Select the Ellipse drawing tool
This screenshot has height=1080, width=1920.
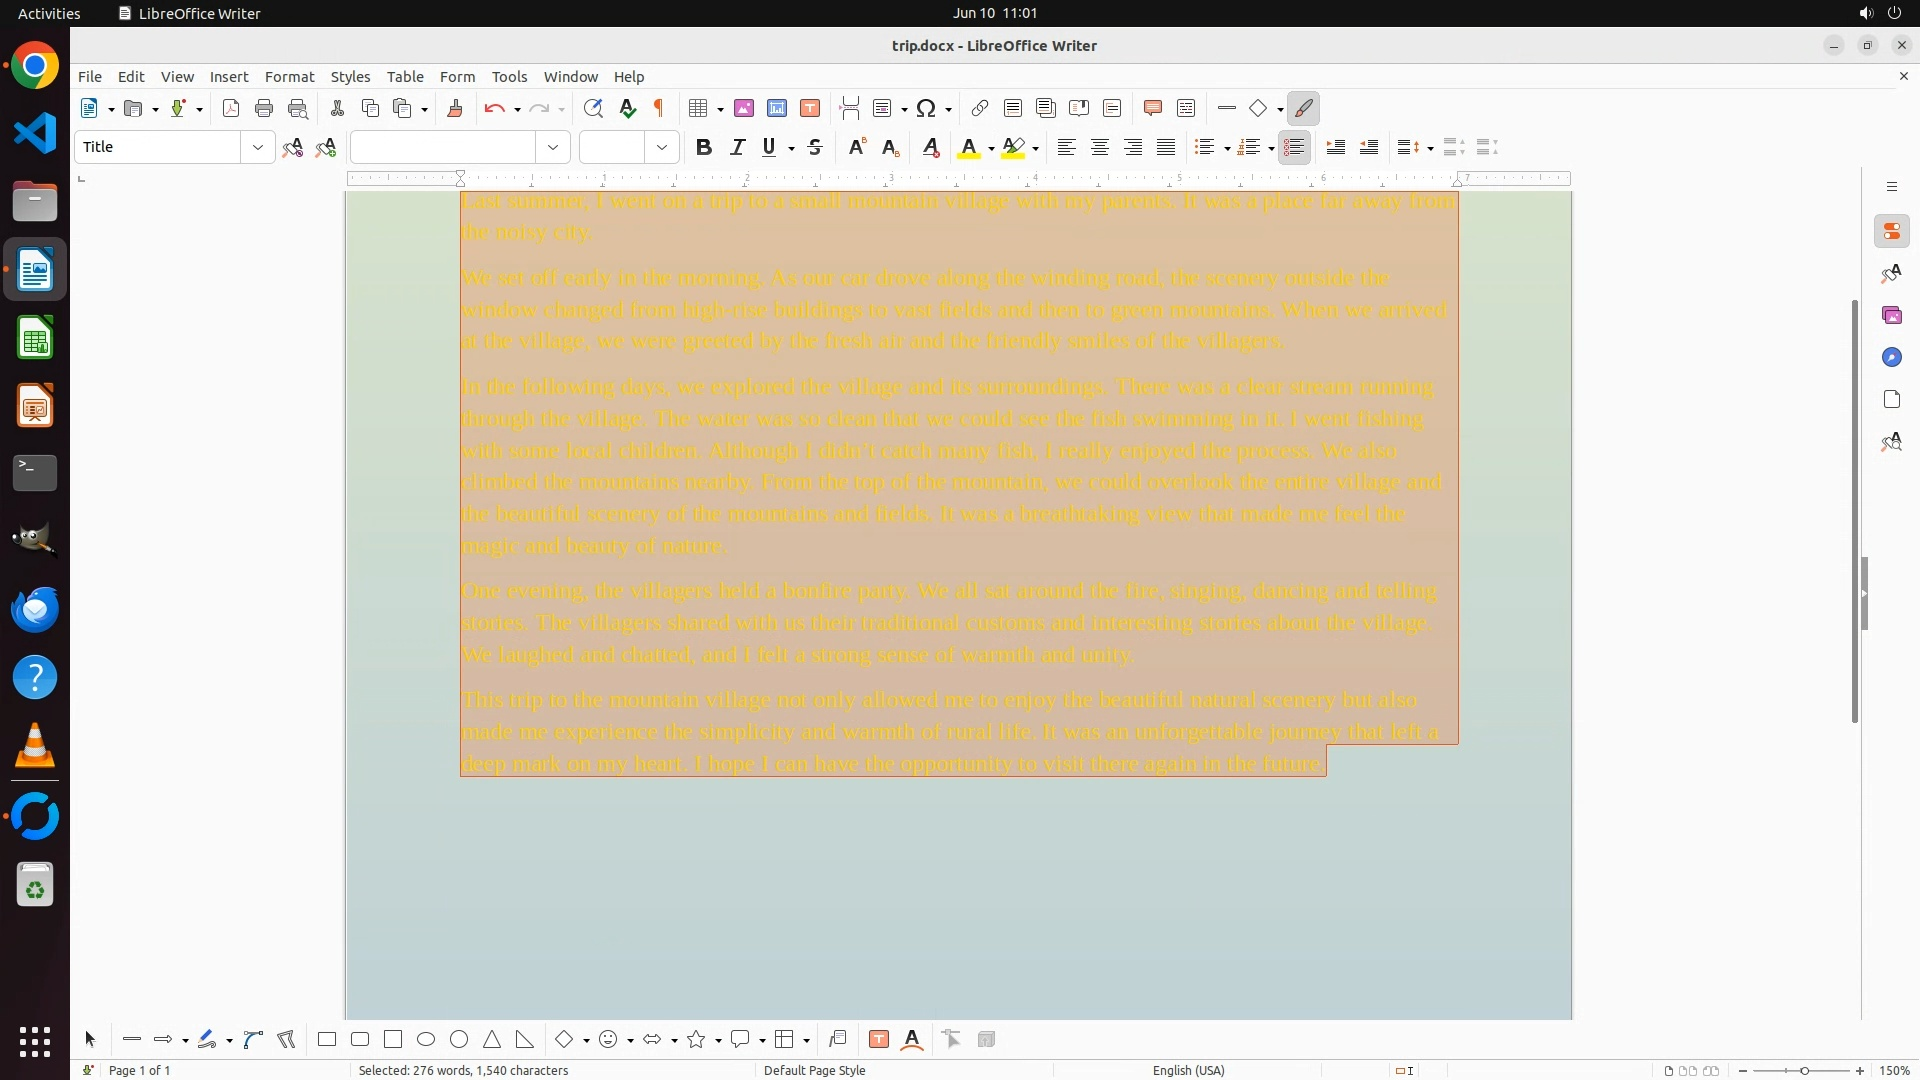pyautogui.click(x=426, y=1040)
